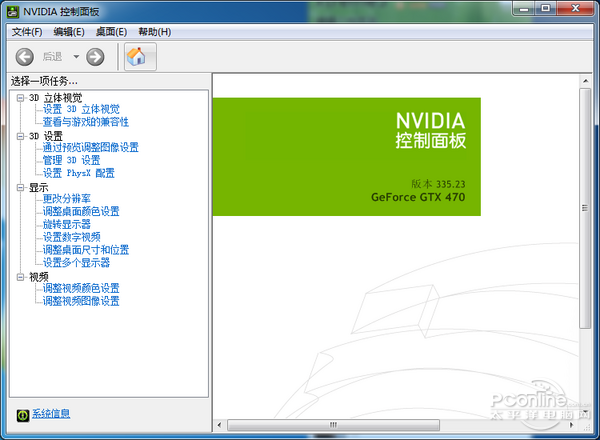The width and height of the screenshot is (600, 440).
Task: Click the Home icon in toolbar
Action: click(x=136, y=57)
